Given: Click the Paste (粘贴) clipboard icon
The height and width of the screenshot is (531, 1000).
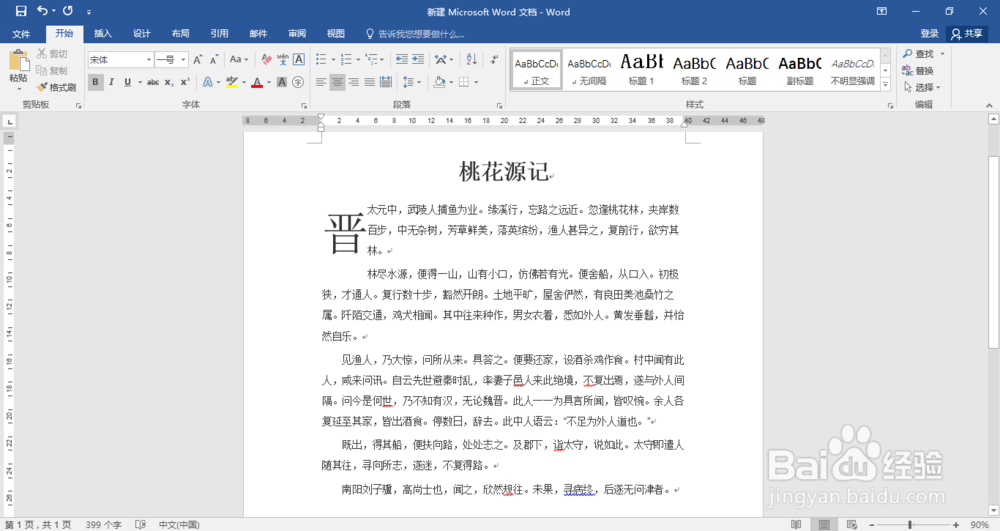Looking at the screenshot, I should (x=18, y=61).
